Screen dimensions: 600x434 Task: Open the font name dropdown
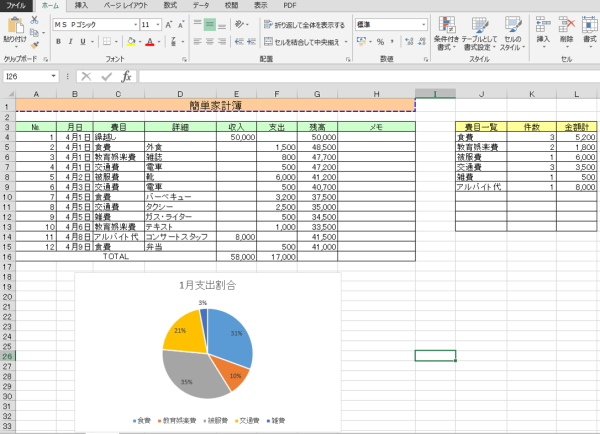(x=135, y=25)
